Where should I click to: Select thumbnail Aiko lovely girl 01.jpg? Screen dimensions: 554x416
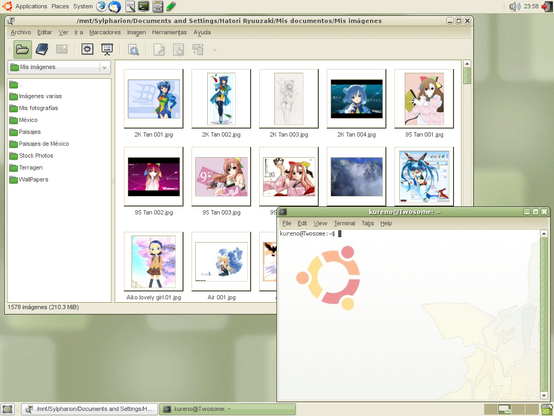pos(154,262)
